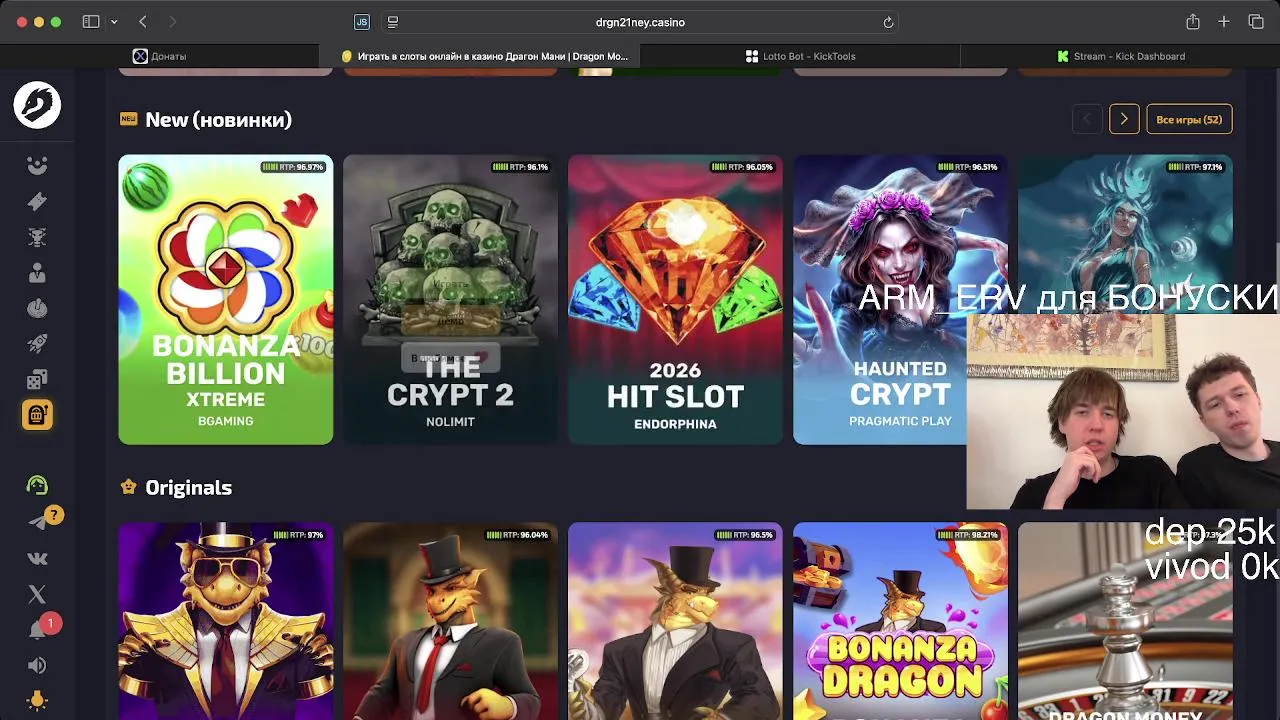
Task: Open the skull pirate icon in sidebar
Action: 37,237
